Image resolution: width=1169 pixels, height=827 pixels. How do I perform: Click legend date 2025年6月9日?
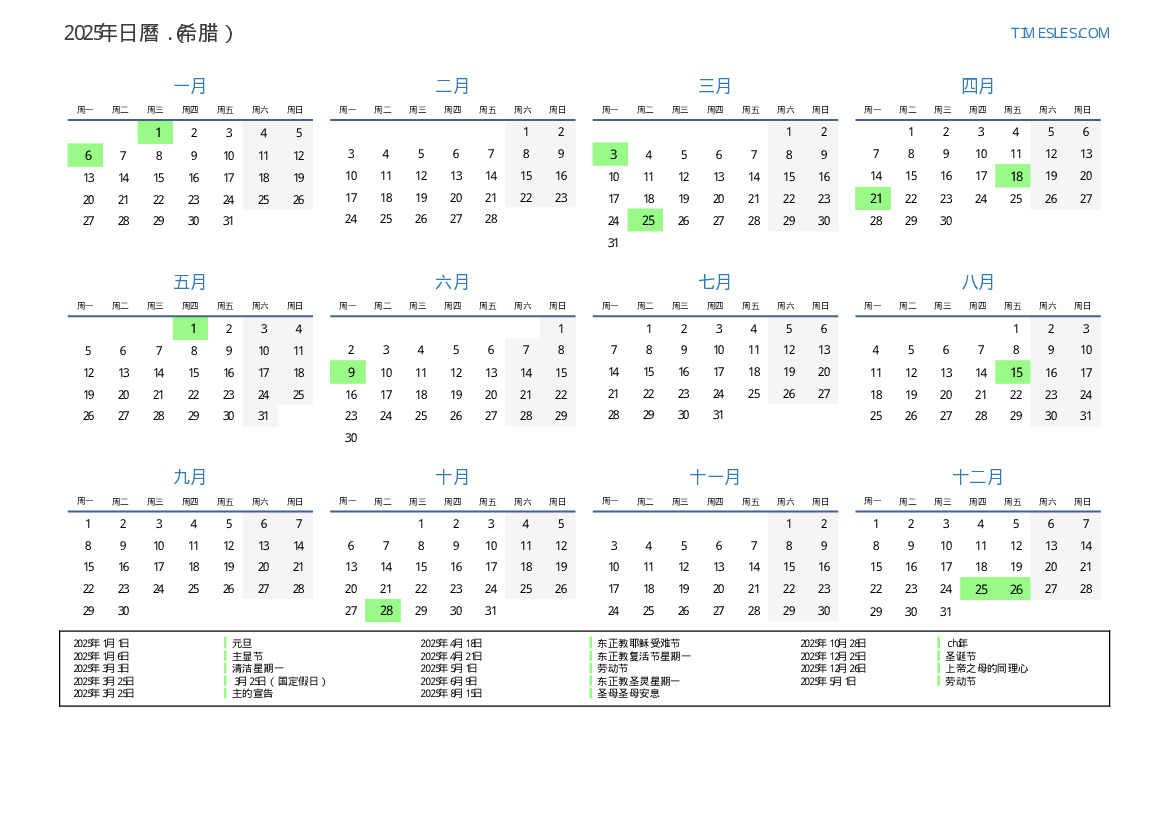click(449, 681)
